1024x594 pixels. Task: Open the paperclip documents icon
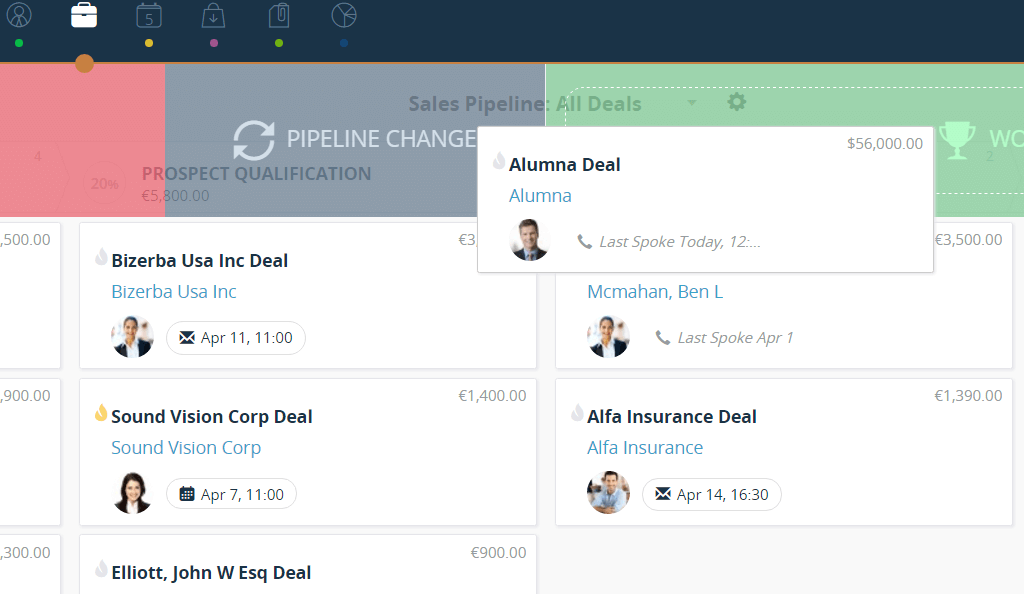[x=279, y=16]
